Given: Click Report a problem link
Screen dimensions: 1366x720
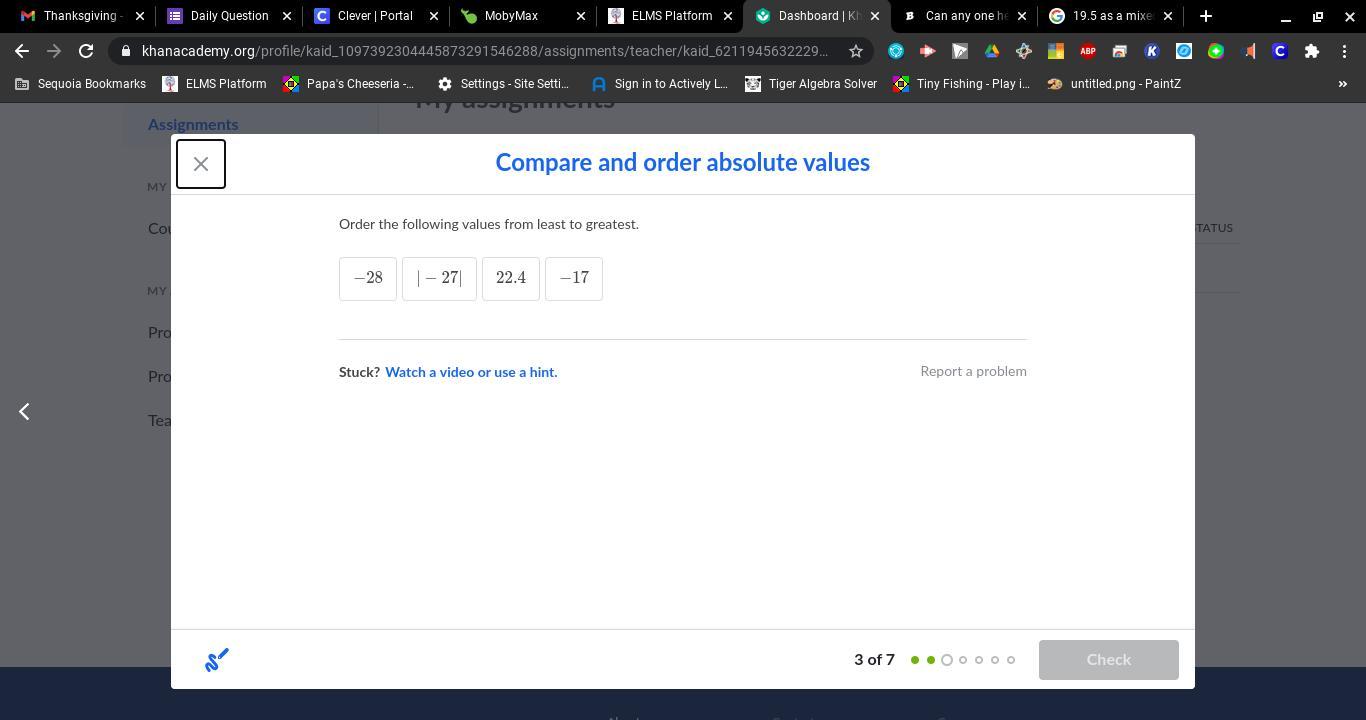Looking at the screenshot, I should tap(973, 371).
